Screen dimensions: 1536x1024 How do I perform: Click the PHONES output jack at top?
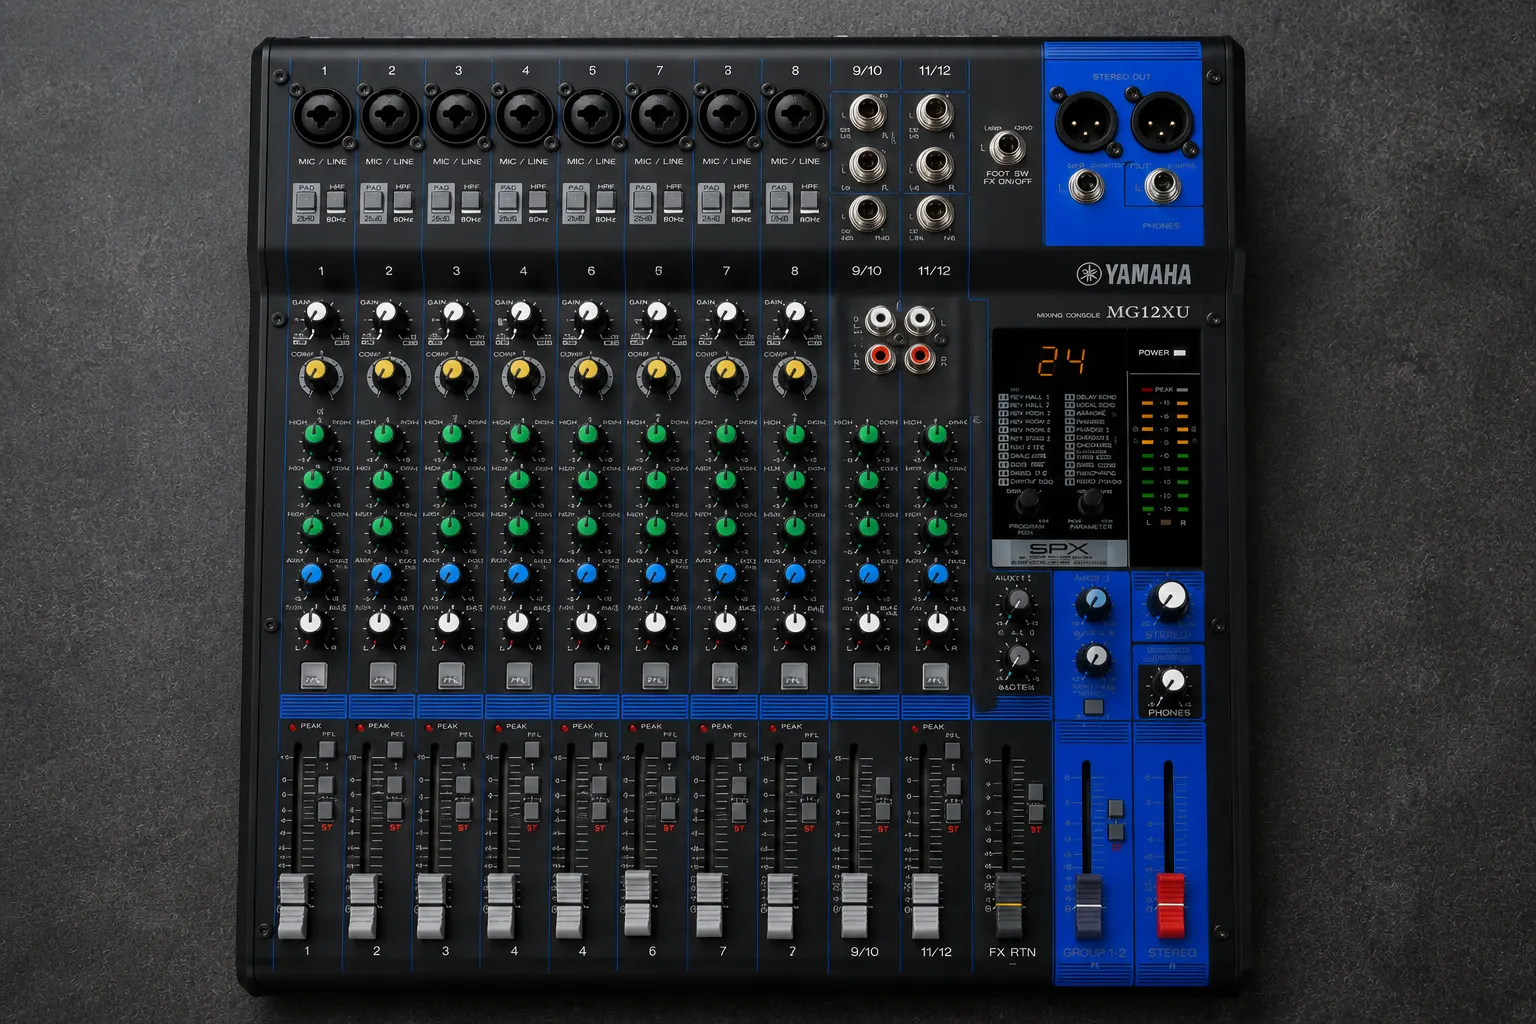(1162, 186)
